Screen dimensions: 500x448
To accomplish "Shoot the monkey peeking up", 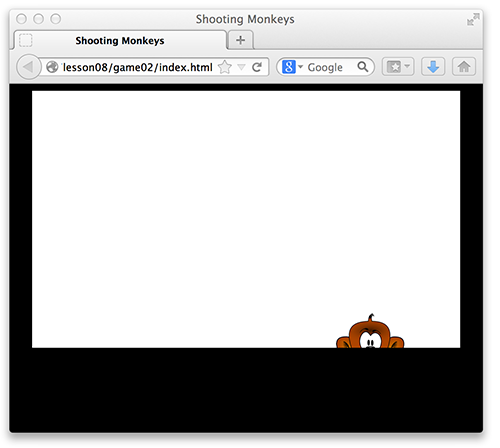I will coord(370,333).
